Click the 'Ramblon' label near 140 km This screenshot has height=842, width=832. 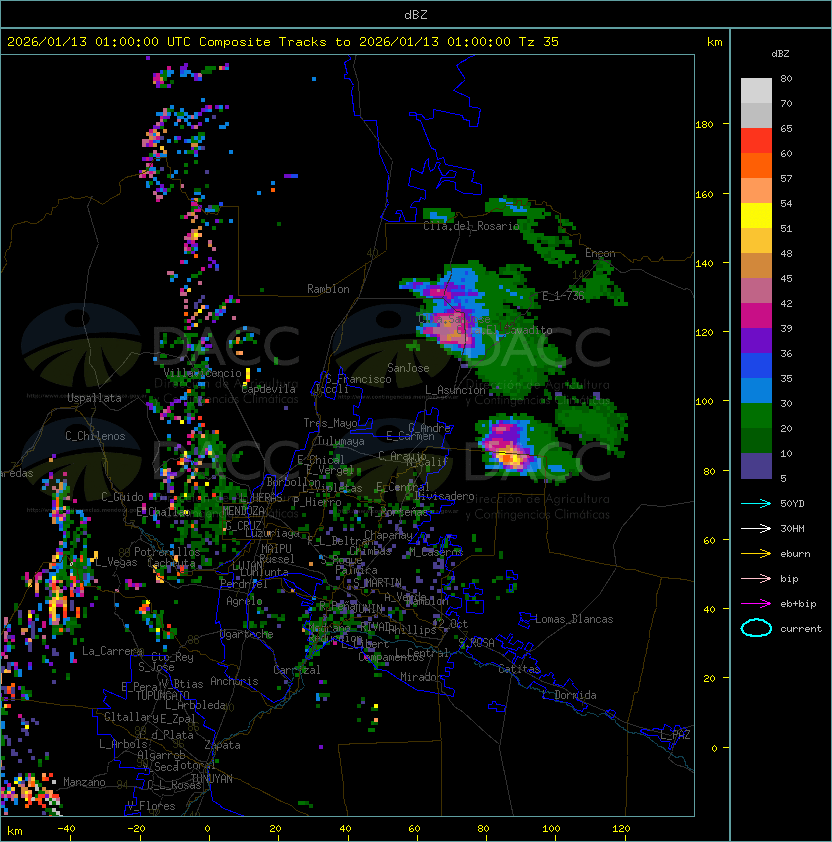pyautogui.click(x=328, y=289)
